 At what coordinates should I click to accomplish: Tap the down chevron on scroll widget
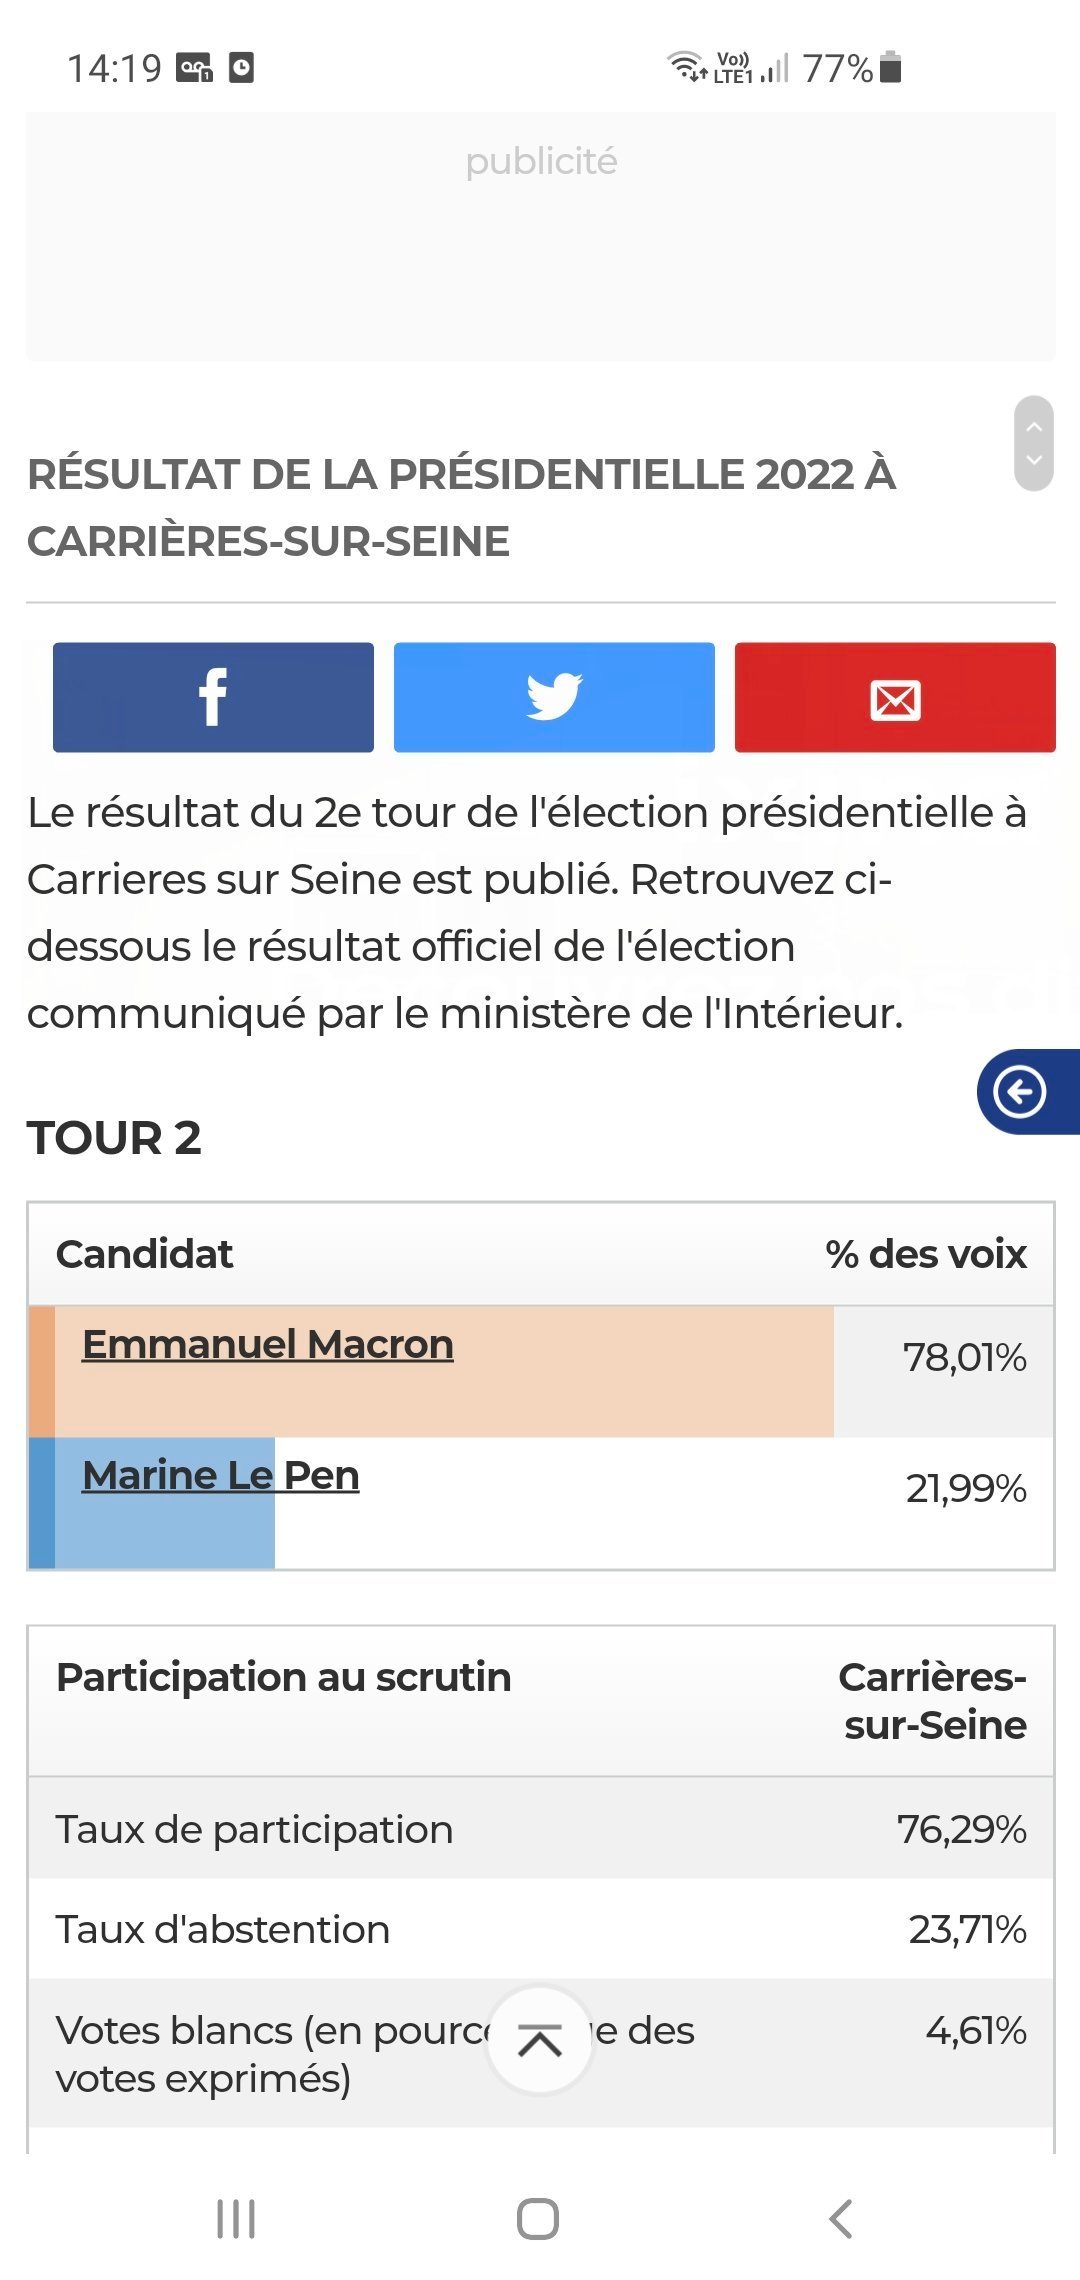coord(1034,460)
